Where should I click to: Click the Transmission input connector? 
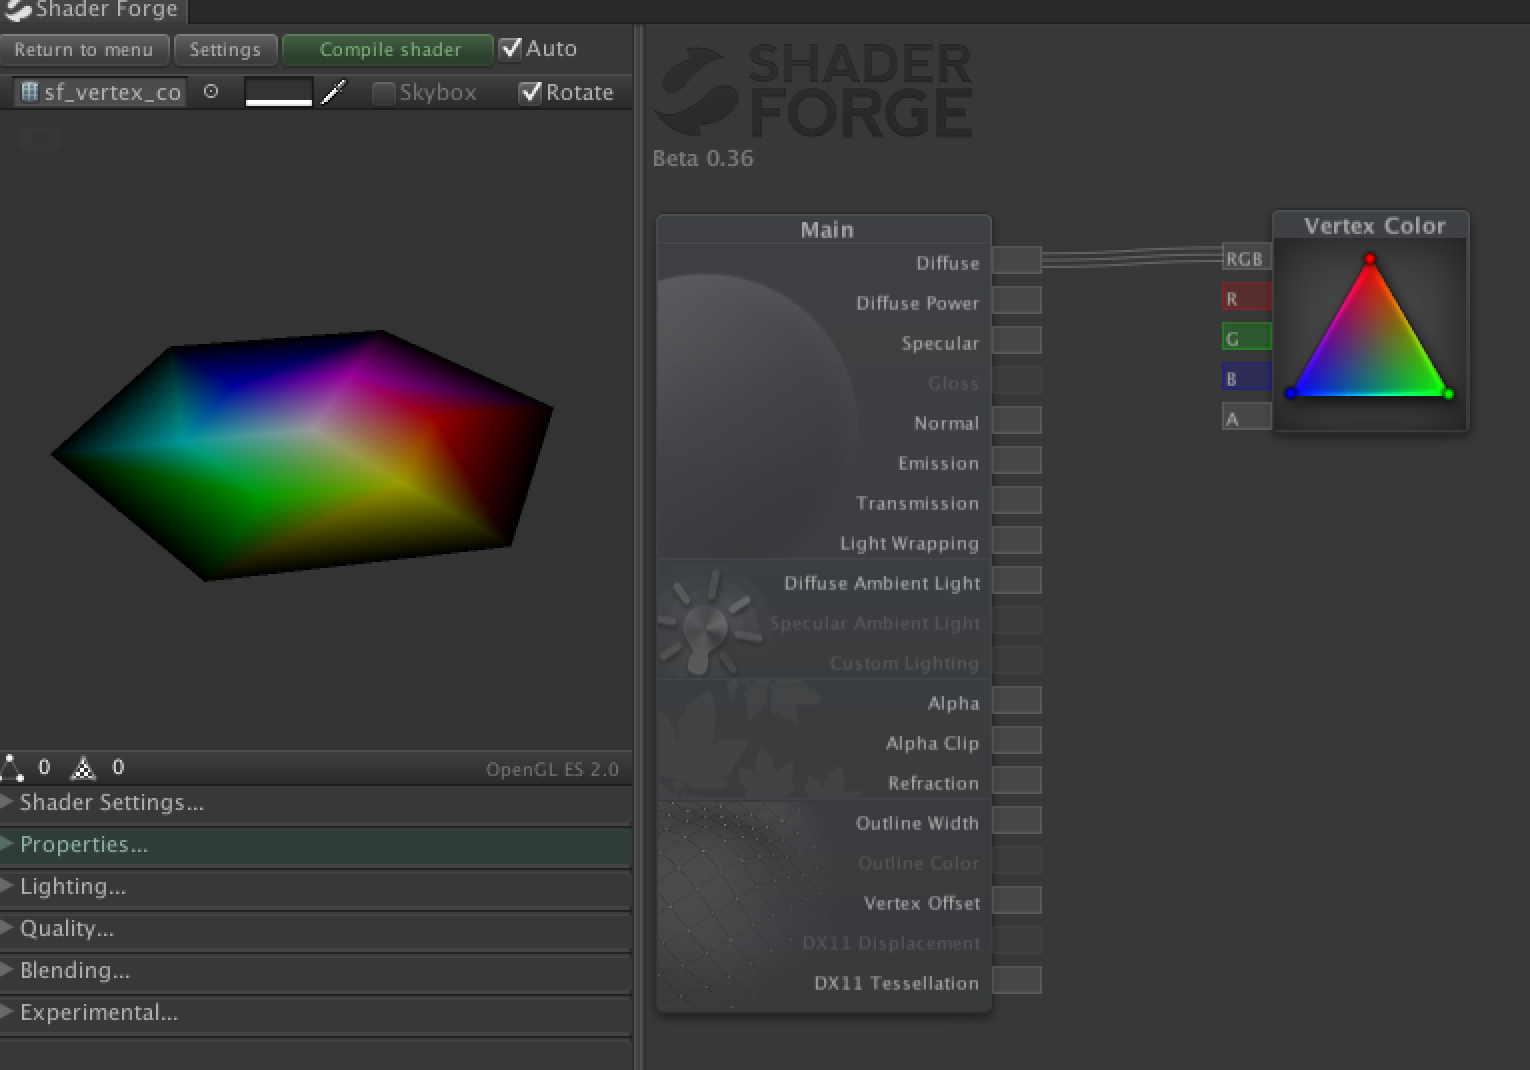(x=1017, y=500)
